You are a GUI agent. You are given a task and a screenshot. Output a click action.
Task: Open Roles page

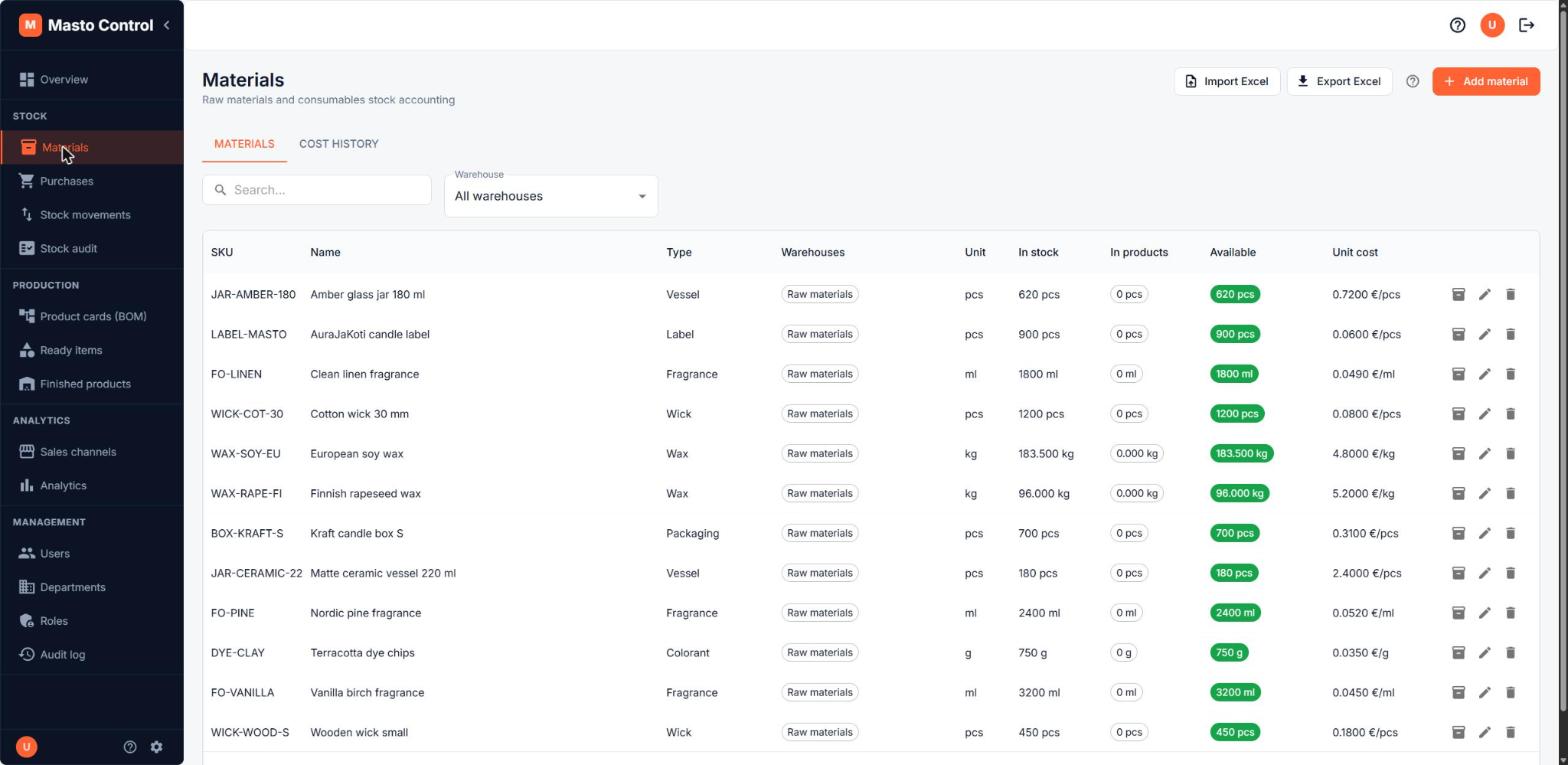pos(91,621)
